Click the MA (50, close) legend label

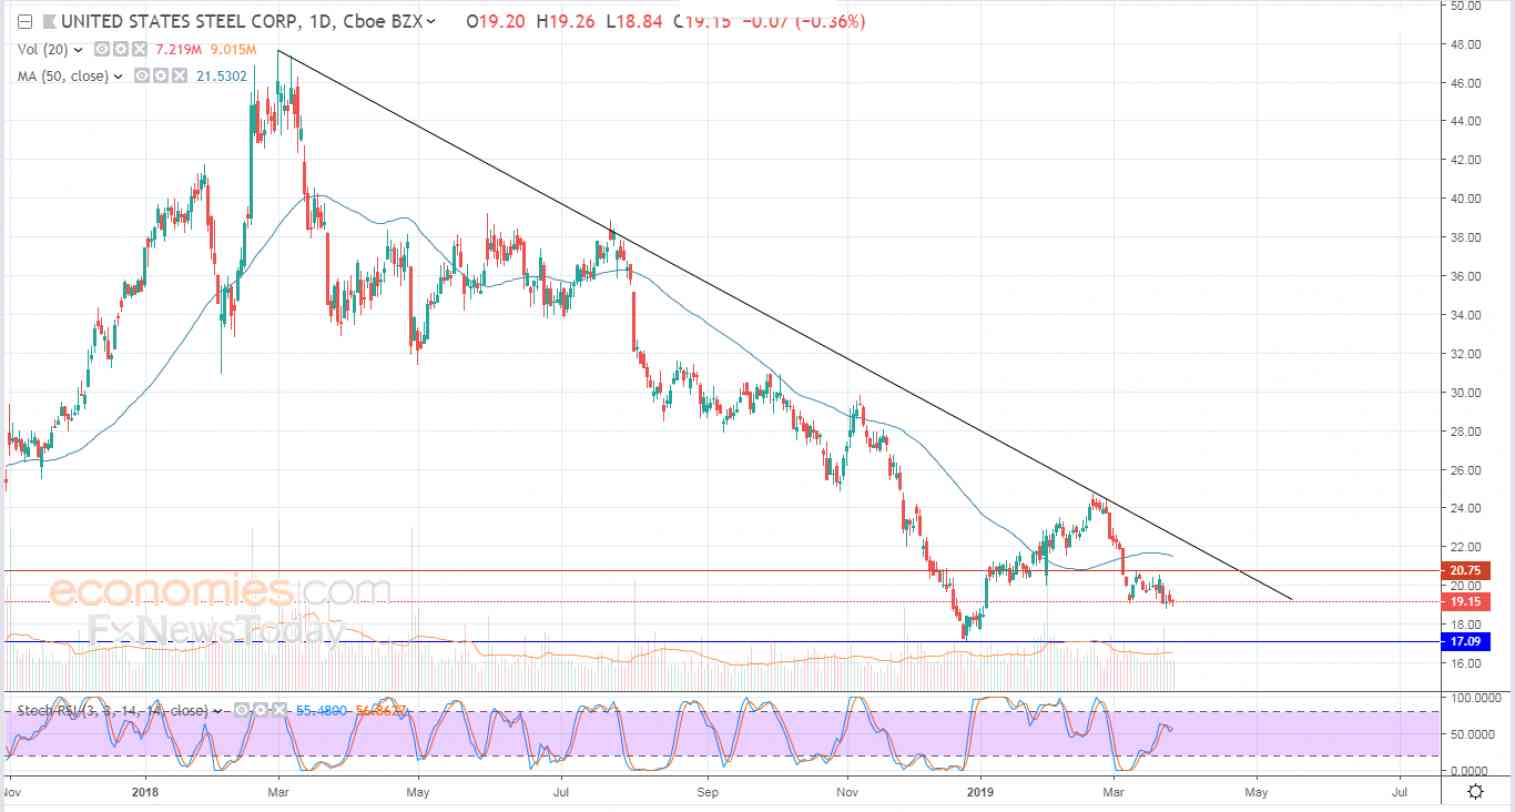62,75
